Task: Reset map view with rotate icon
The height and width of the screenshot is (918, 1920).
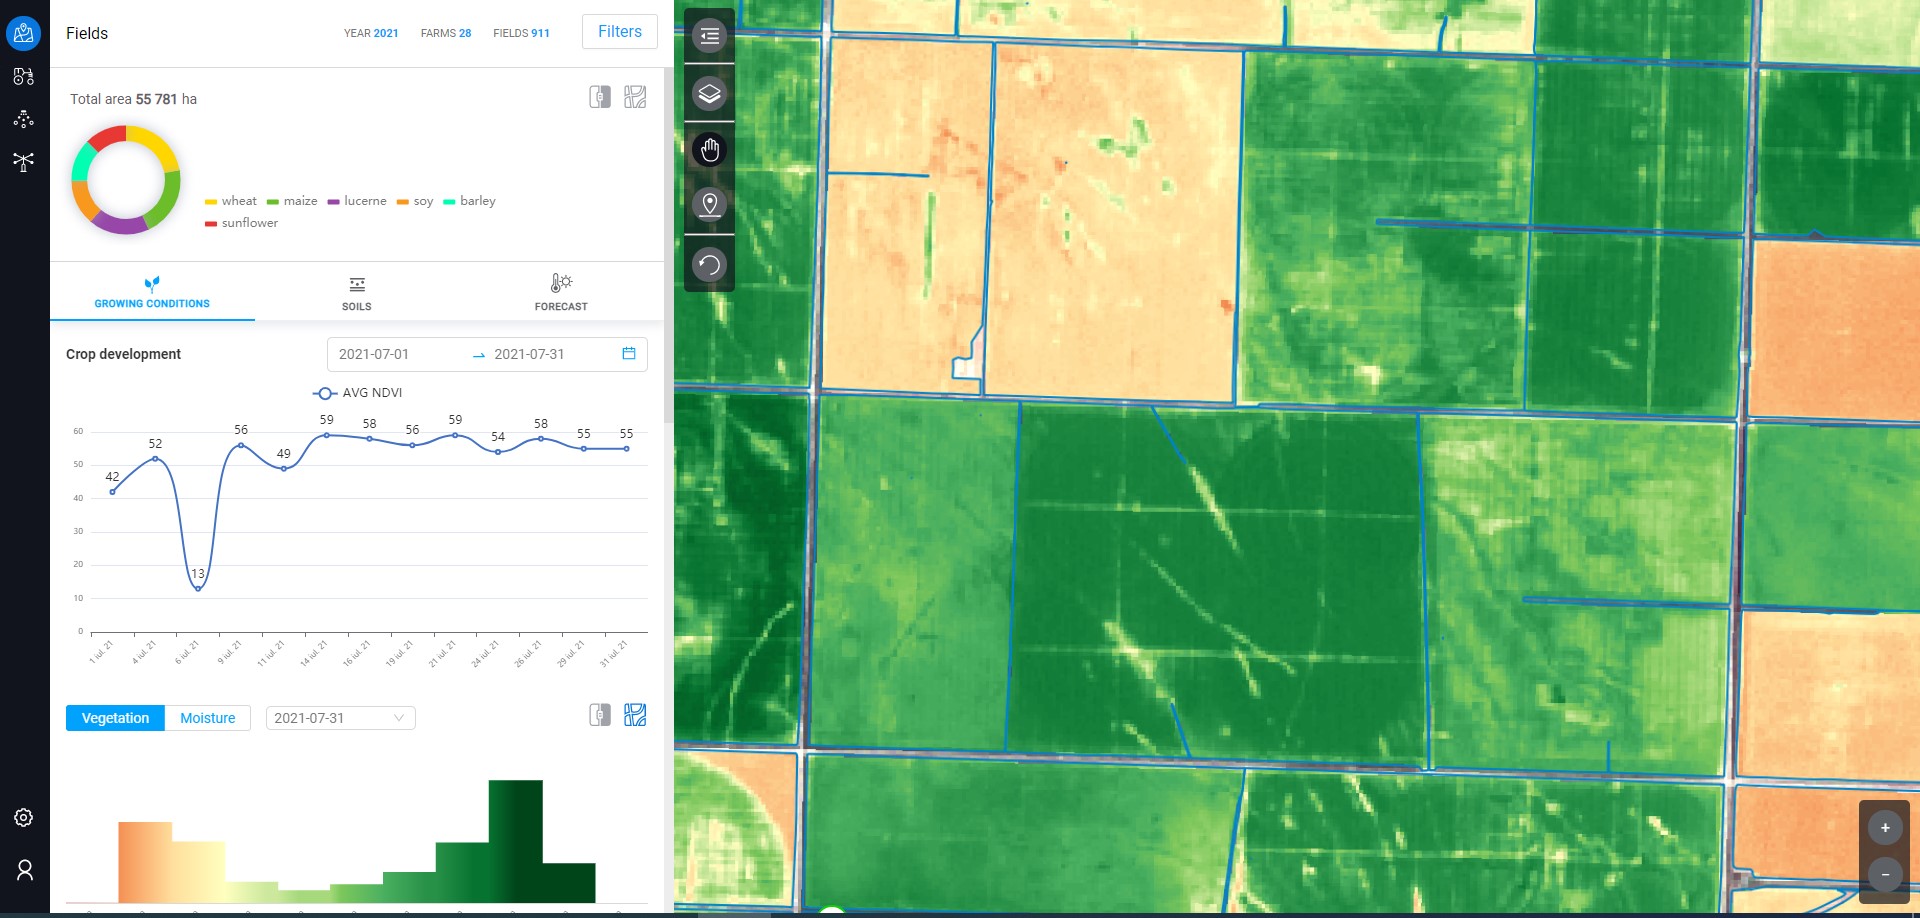Action: 709,265
